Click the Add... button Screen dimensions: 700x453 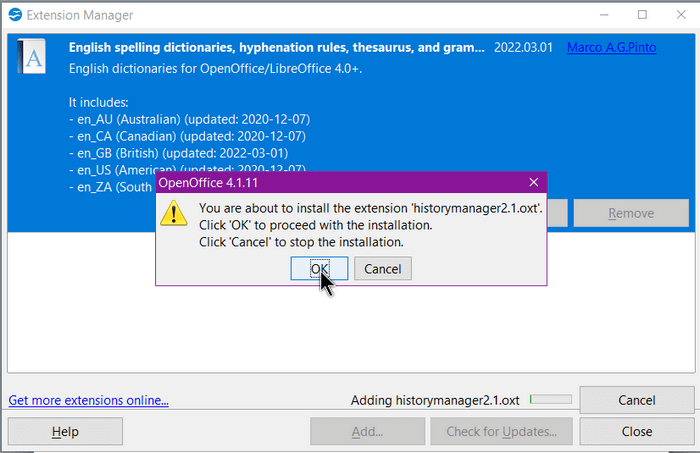(367, 432)
